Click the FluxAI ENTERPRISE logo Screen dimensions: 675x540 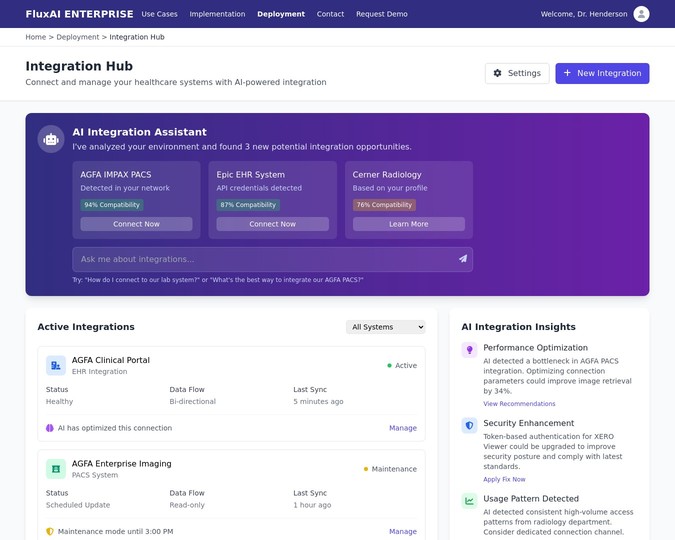79,14
